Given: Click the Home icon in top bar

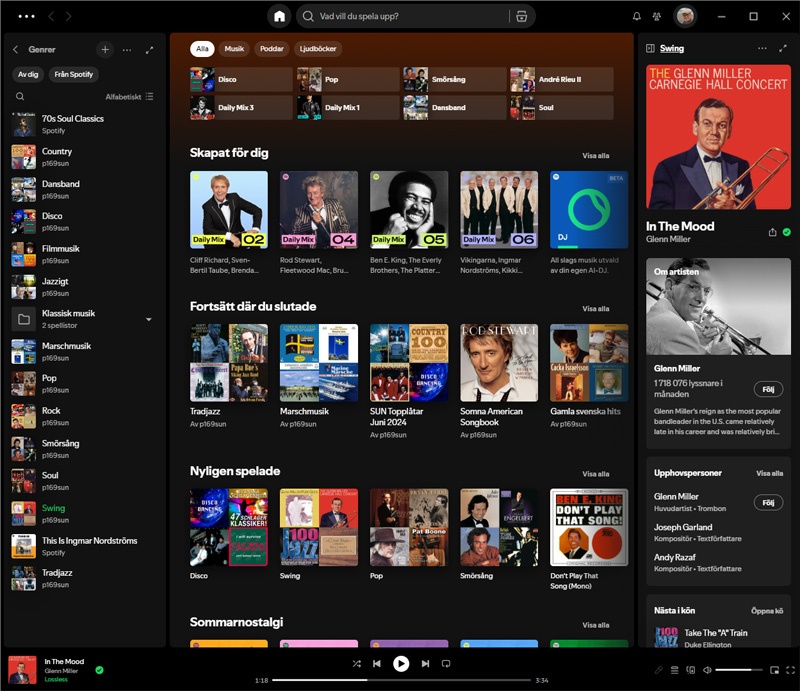Looking at the screenshot, I should pyautogui.click(x=279, y=16).
